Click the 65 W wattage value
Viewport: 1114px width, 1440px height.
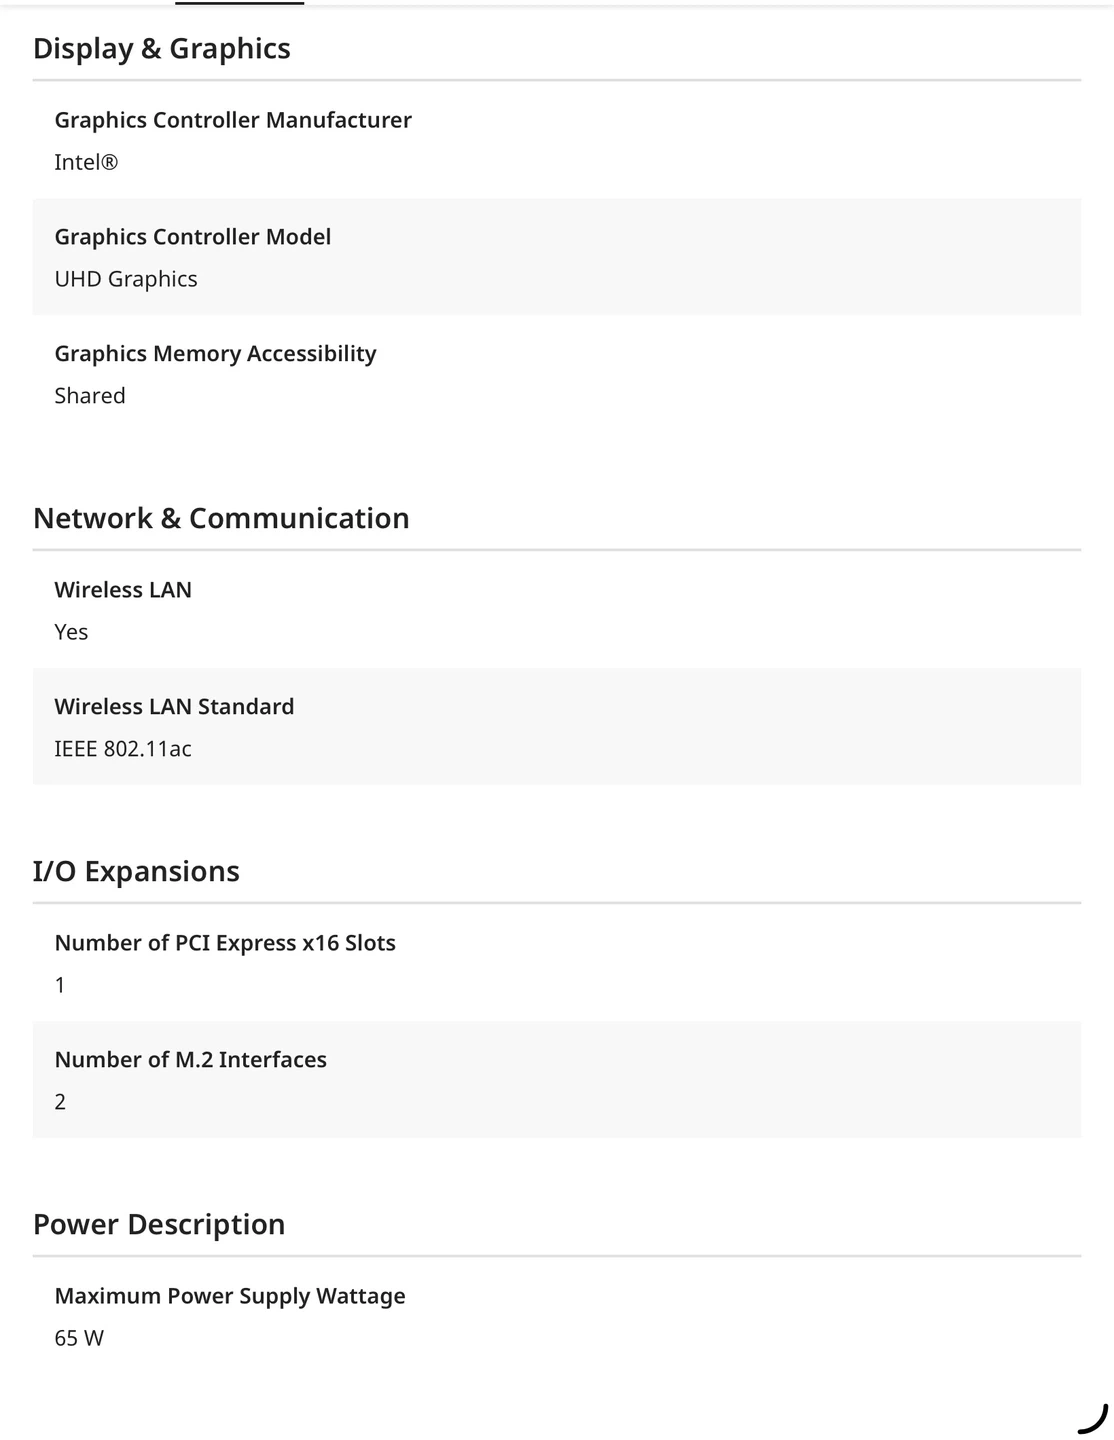[x=79, y=1338]
